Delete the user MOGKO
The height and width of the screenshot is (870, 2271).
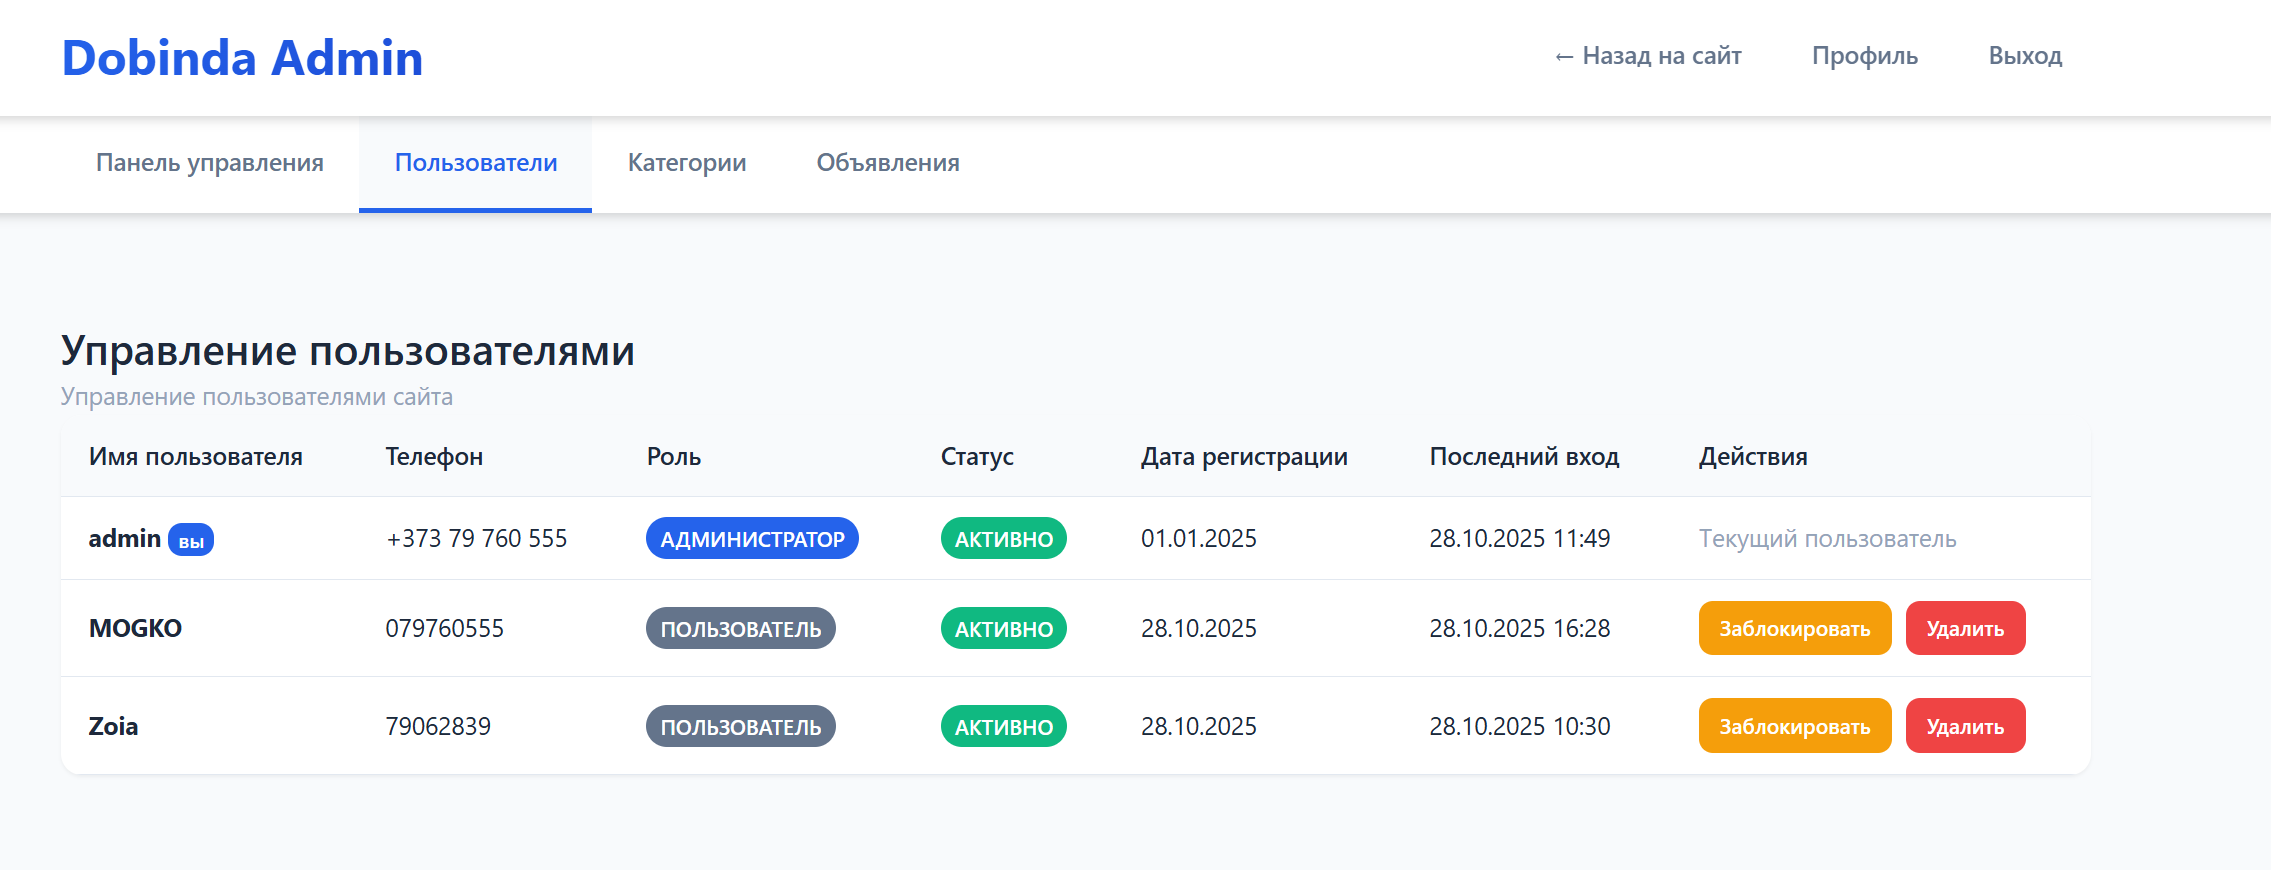coord(1965,629)
